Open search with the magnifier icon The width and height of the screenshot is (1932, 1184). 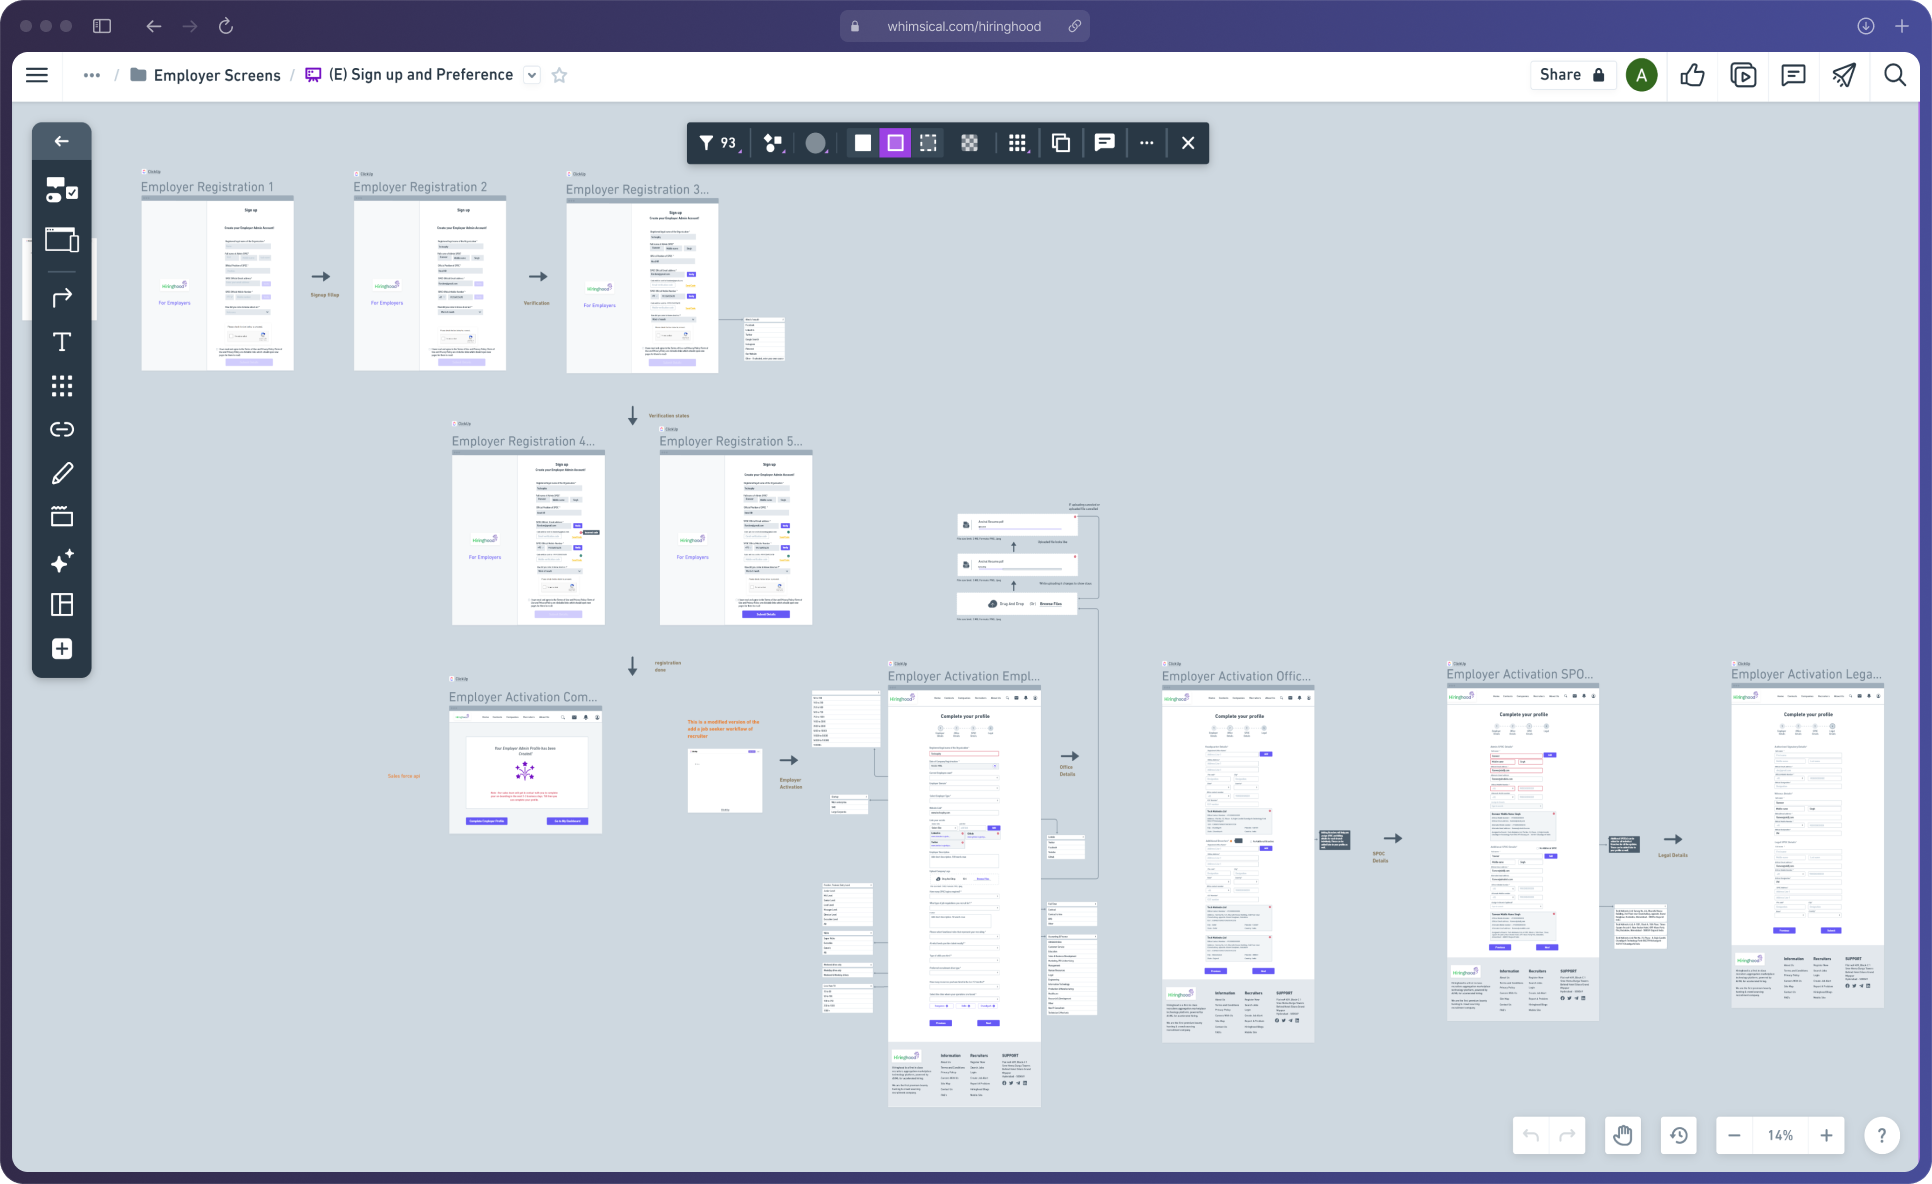coord(1895,75)
